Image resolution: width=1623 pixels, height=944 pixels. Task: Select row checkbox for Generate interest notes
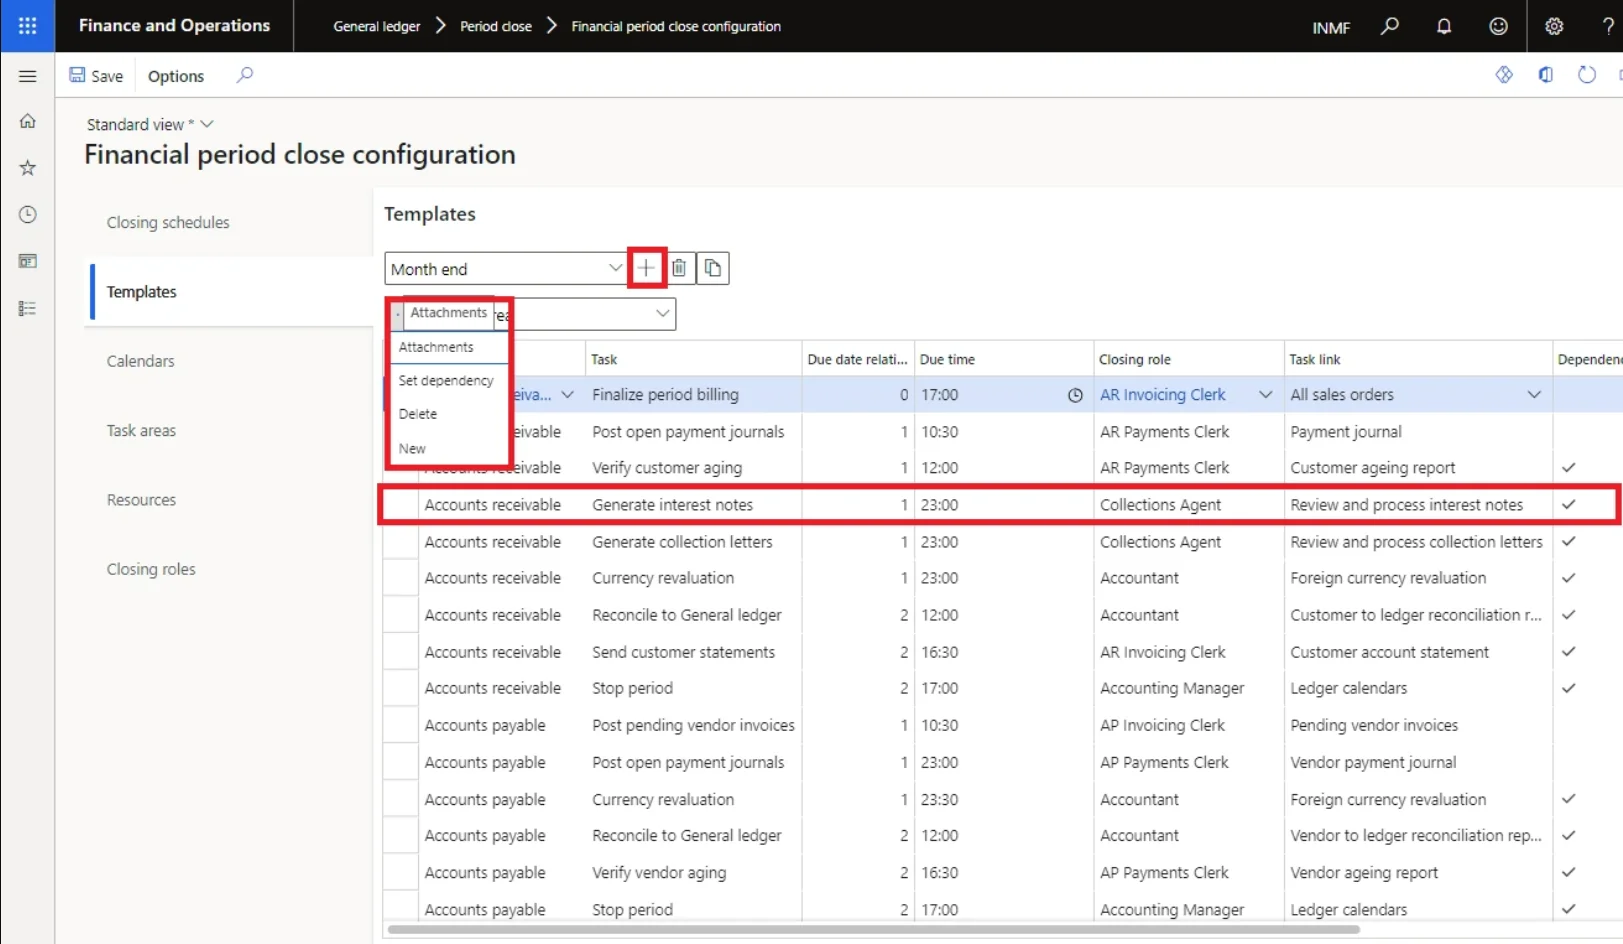pos(400,505)
